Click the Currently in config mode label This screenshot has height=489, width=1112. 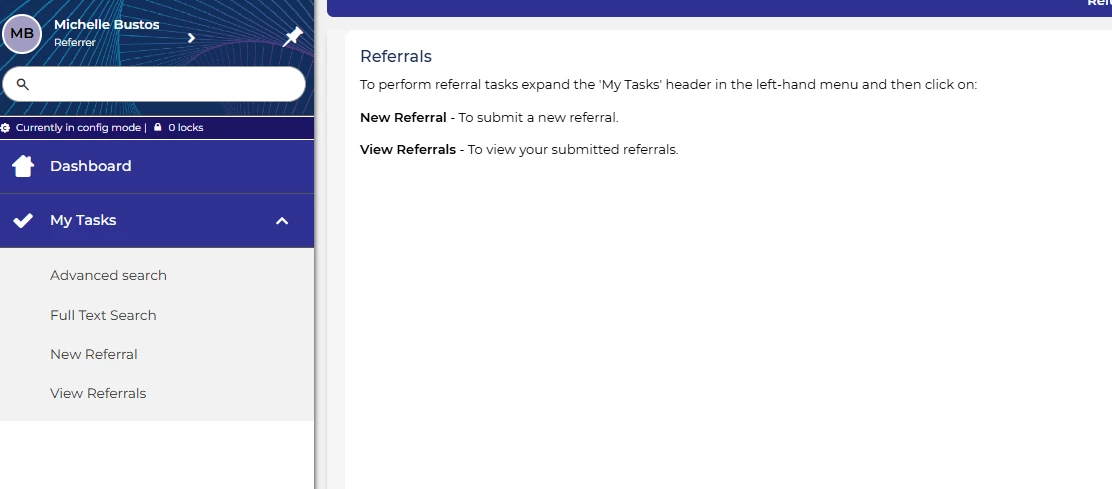point(79,128)
